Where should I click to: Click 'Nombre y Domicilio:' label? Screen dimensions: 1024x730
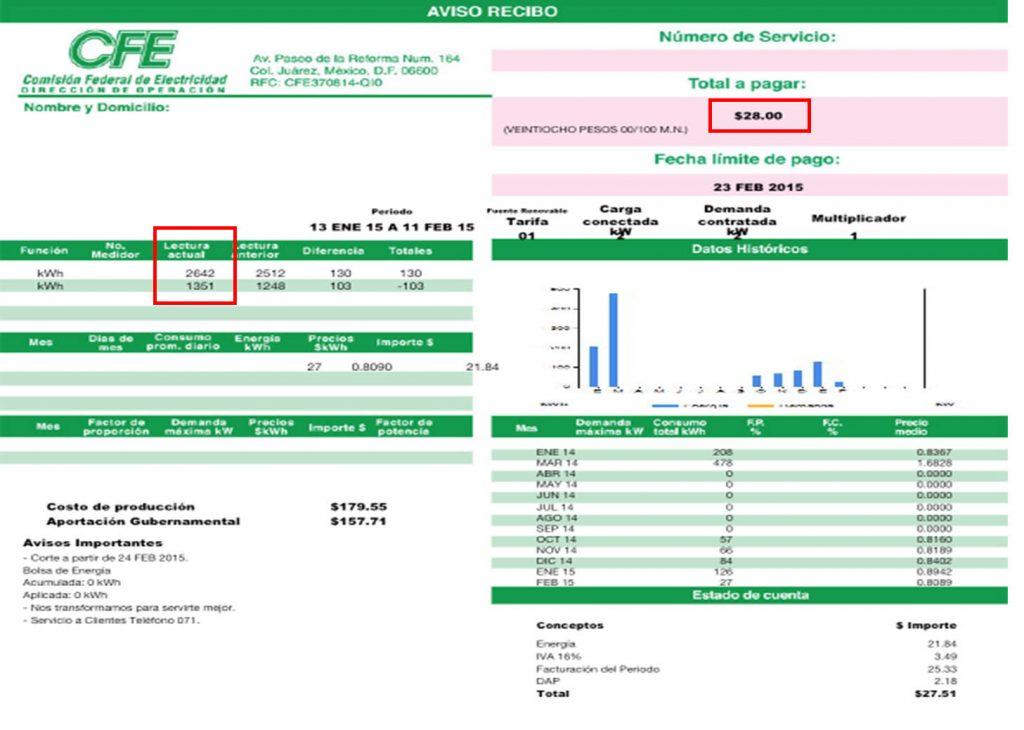(x=97, y=107)
